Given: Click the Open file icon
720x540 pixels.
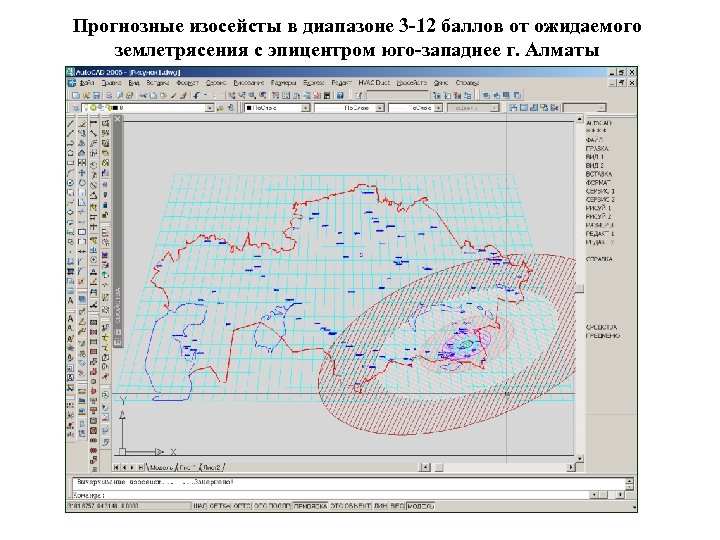Looking at the screenshot, I should point(86,96).
